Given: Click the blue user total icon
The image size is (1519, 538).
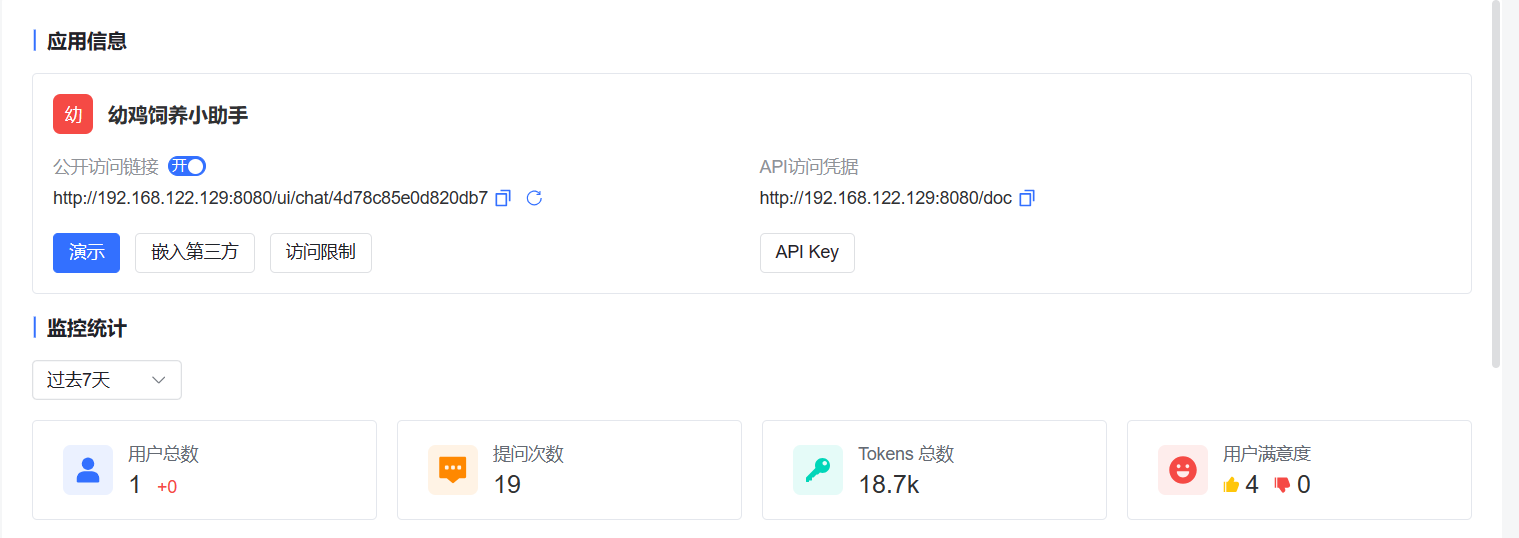Looking at the screenshot, I should 88,470.
